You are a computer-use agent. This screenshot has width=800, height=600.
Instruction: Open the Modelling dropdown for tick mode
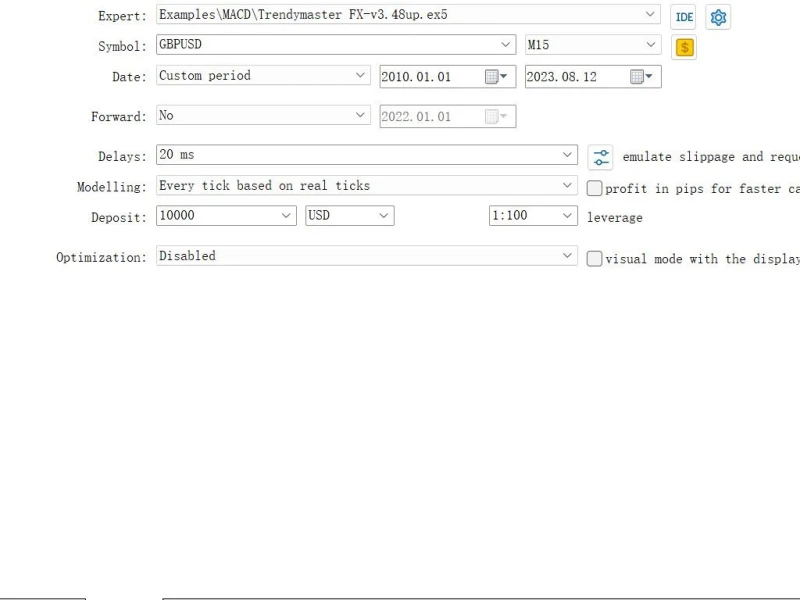[x=568, y=185]
